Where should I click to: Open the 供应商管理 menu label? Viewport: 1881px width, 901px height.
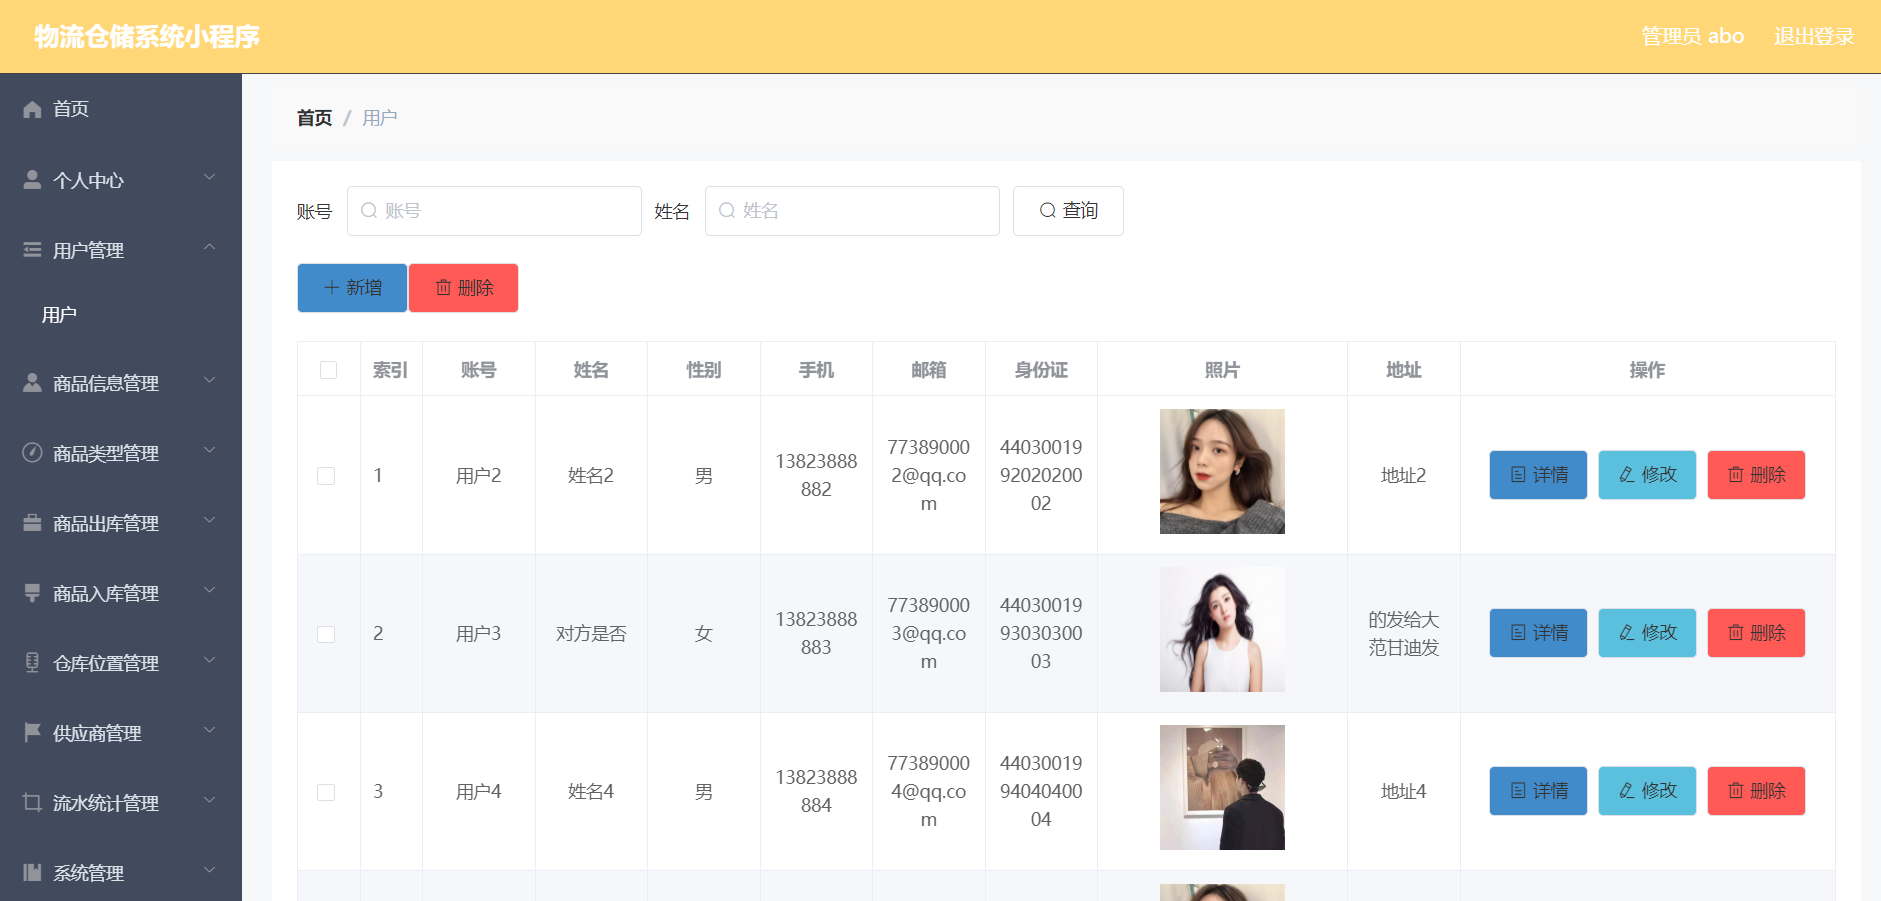(97, 734)
